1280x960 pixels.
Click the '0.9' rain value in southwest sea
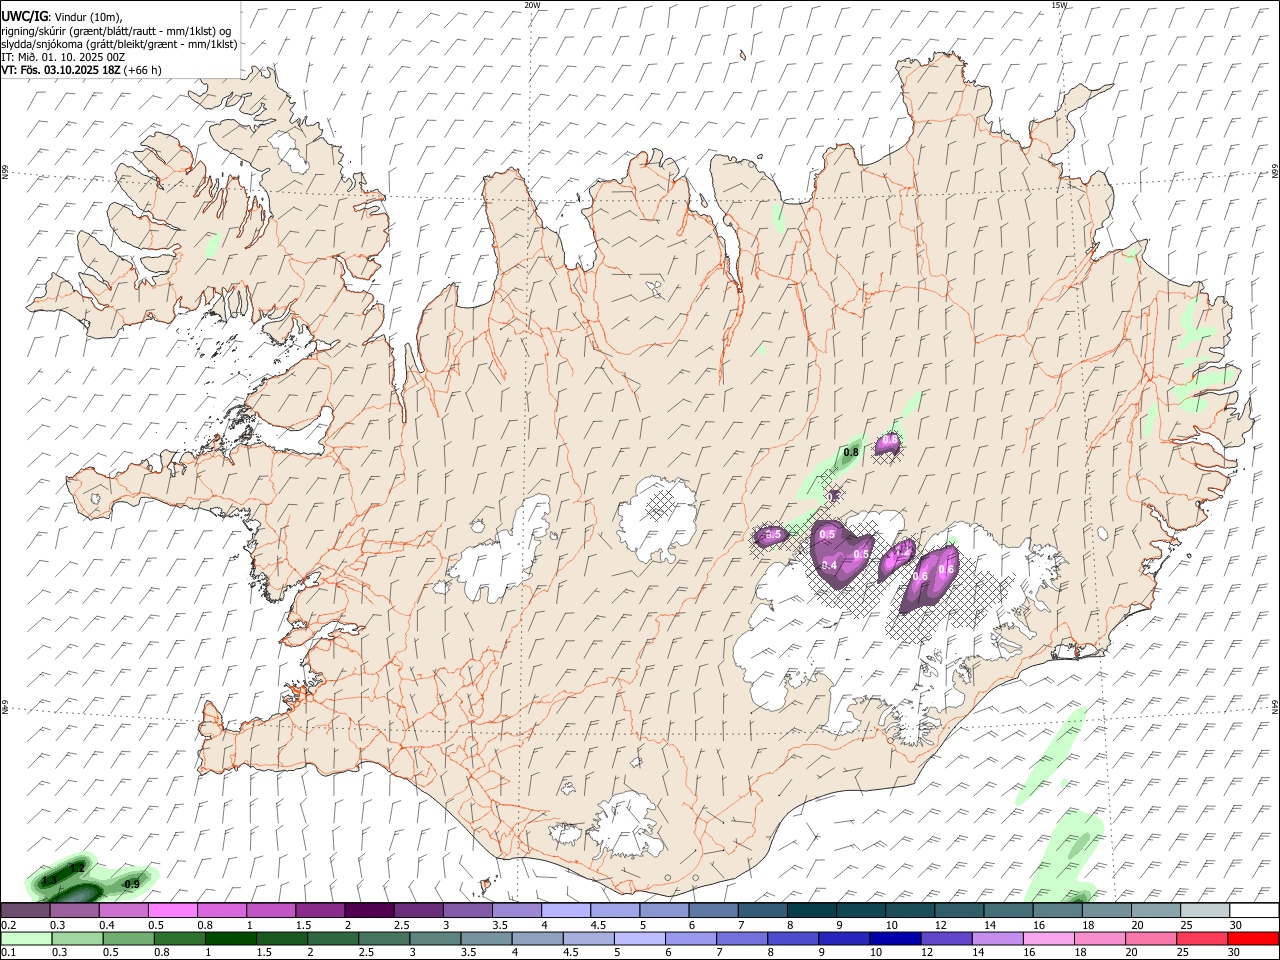coord(131,884)
